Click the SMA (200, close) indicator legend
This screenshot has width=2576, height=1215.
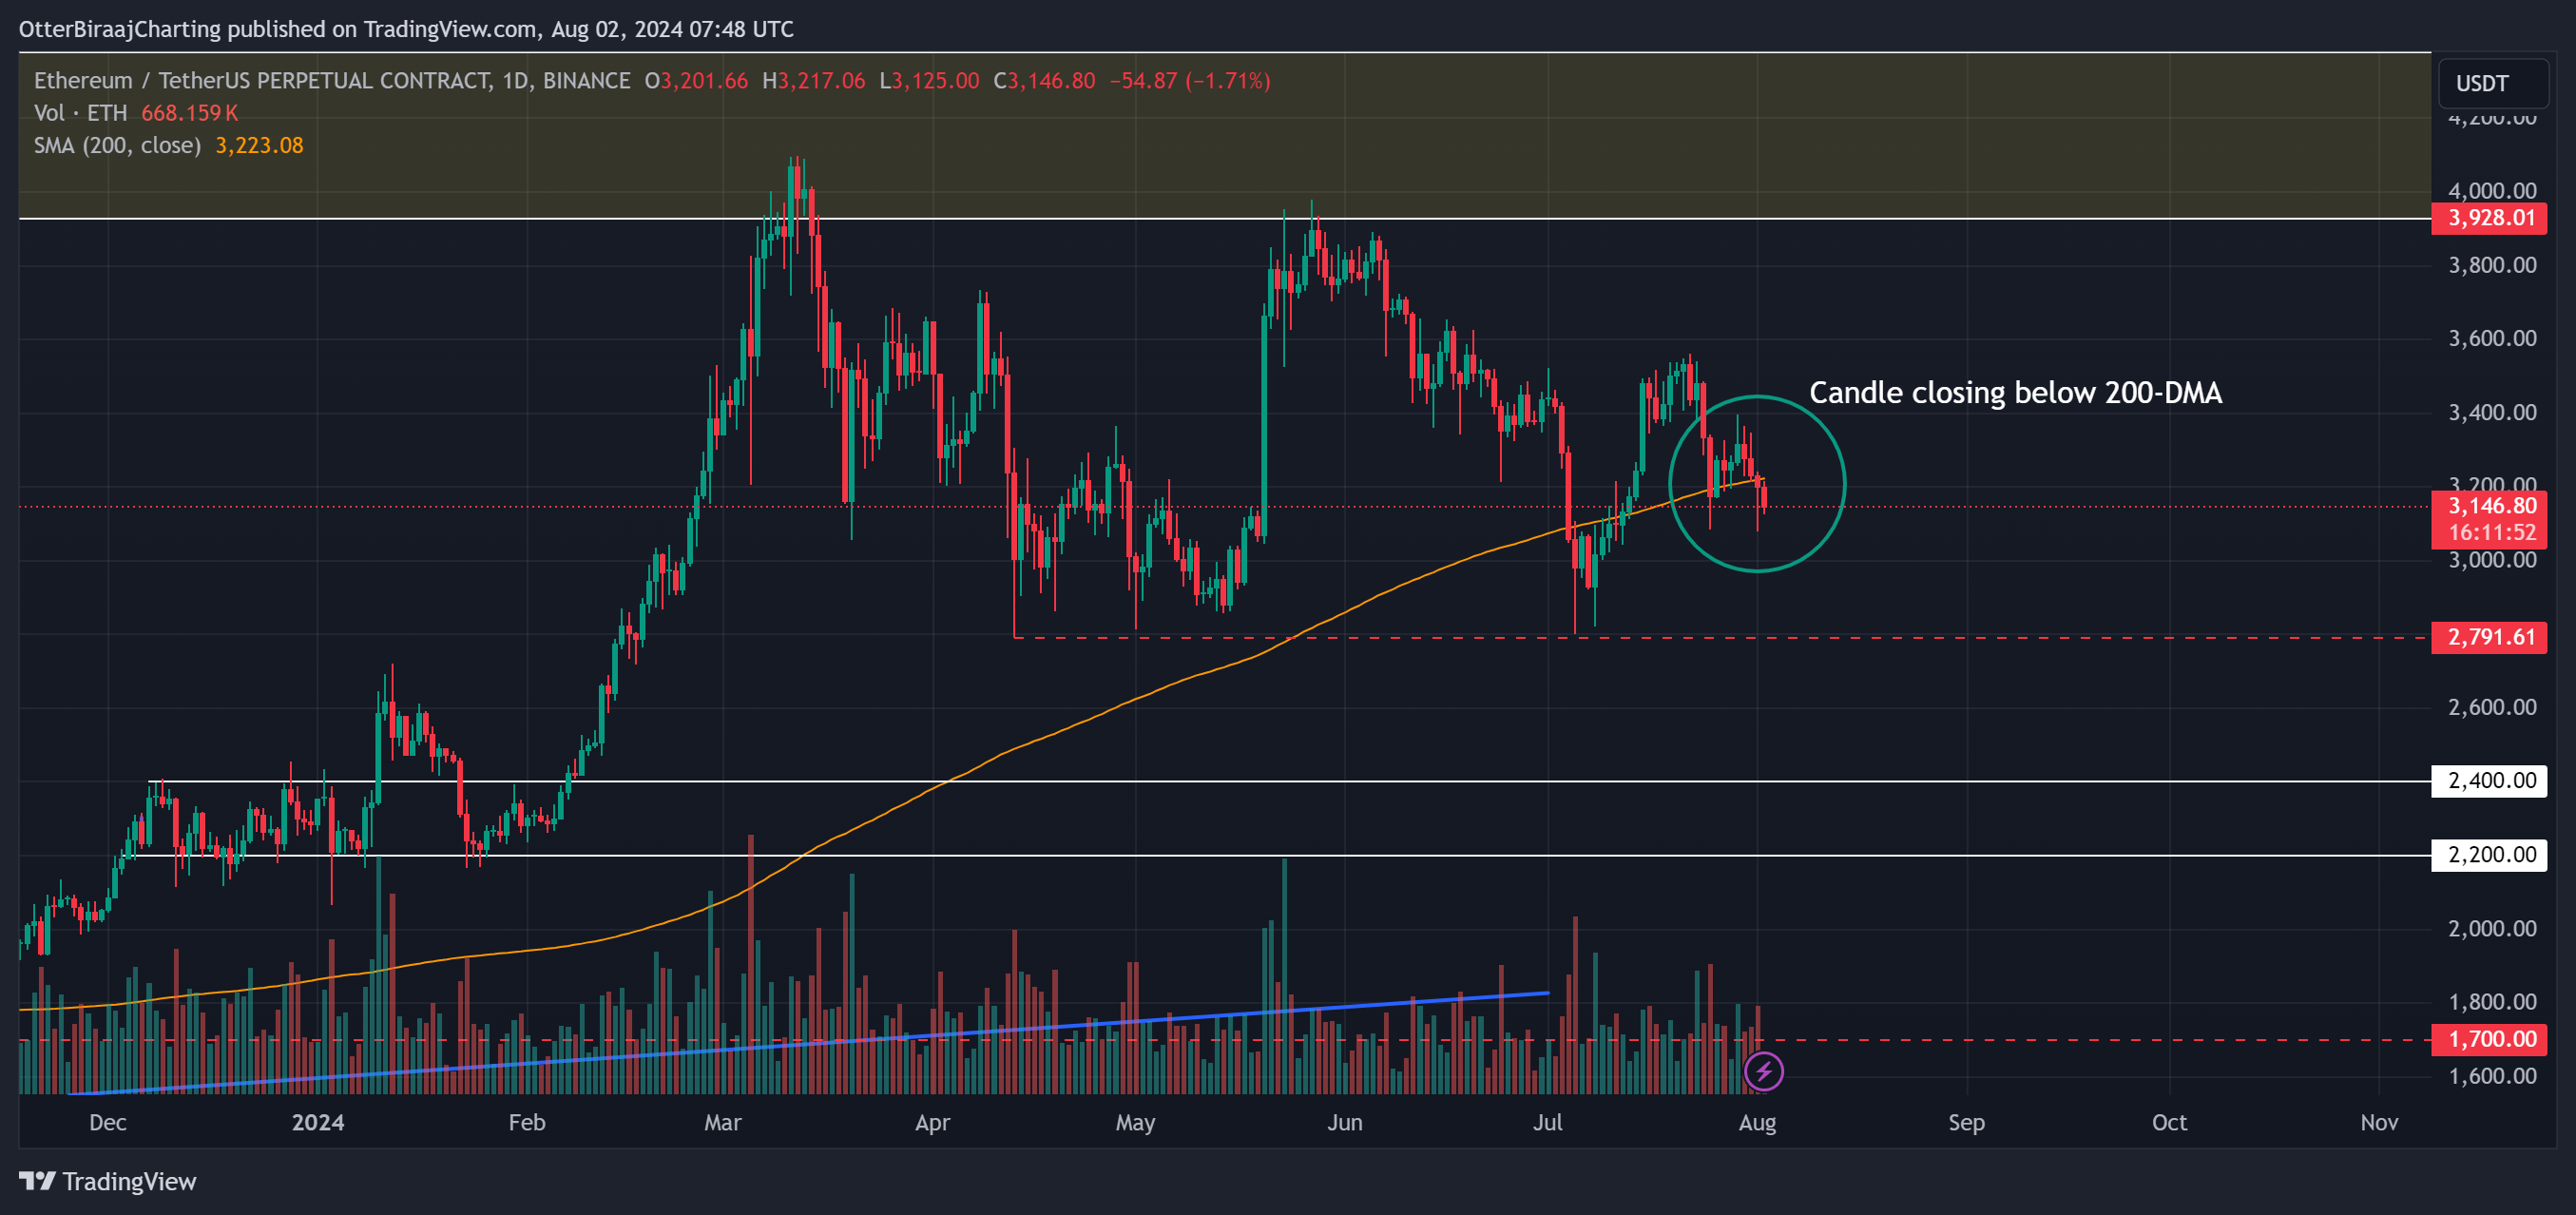pos(117,146)
